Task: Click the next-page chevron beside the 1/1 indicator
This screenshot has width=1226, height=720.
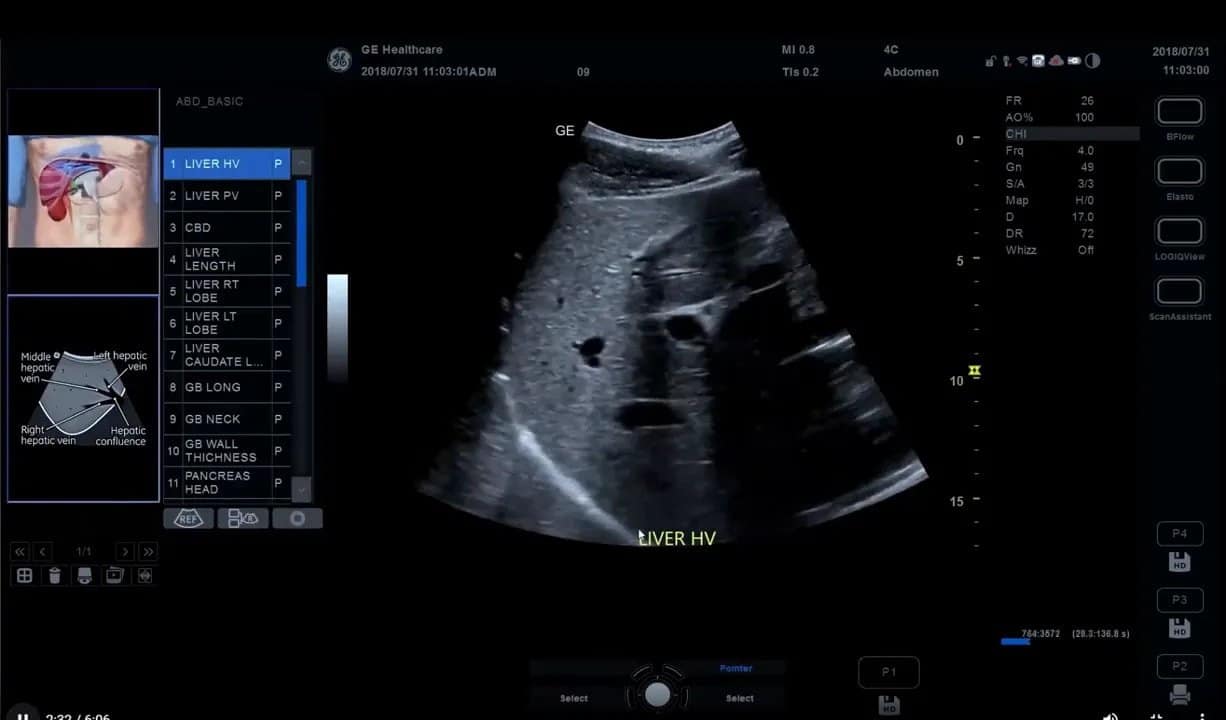Action: [x=124, y=550]
